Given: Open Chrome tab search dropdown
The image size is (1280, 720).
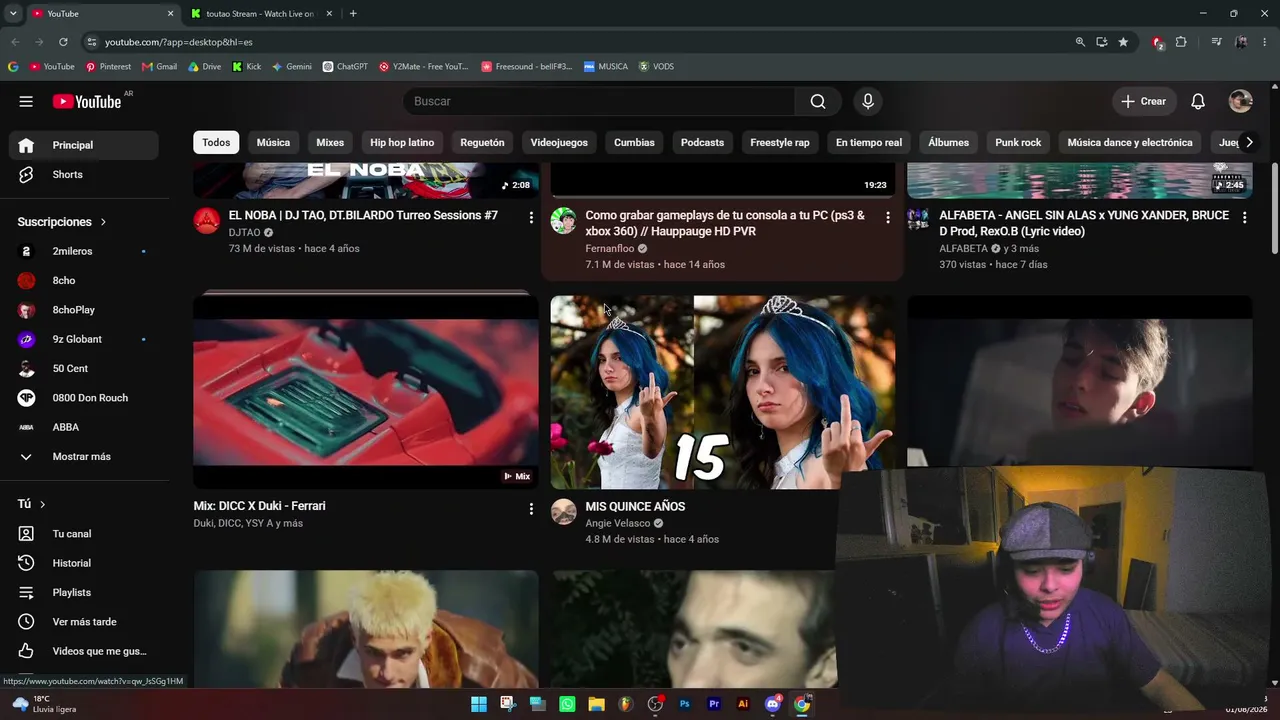Looking at the screenshot, I should point(13,13).
